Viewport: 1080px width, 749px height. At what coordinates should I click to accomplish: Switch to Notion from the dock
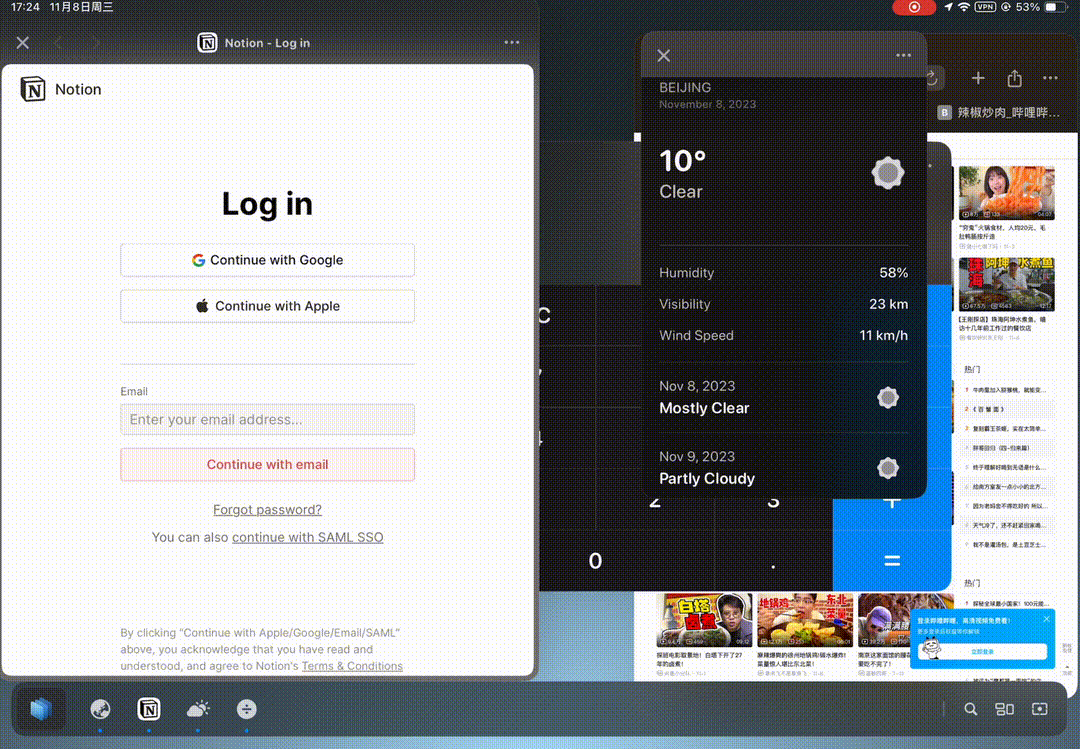(149, 709)
